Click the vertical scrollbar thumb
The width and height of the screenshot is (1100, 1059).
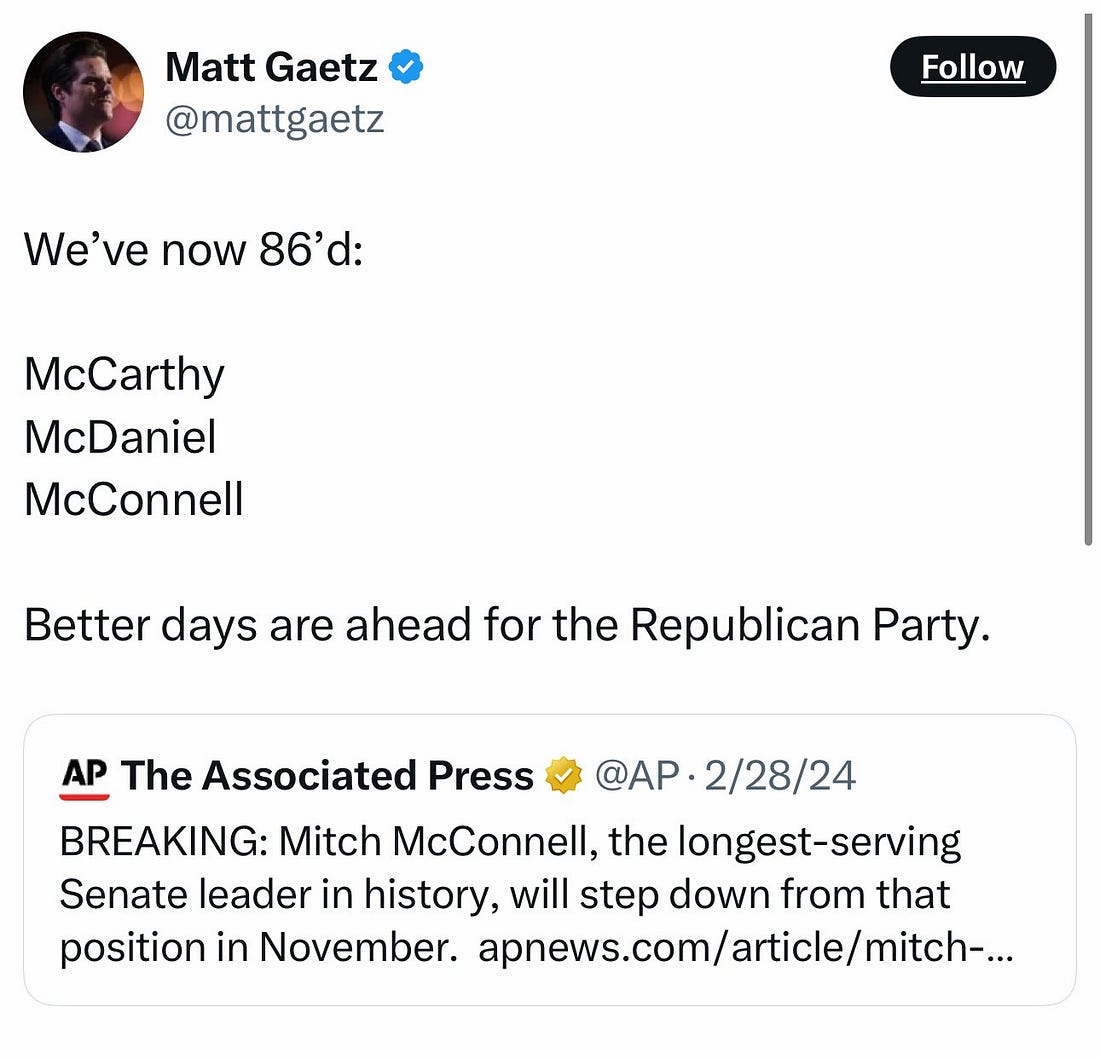pos(1088,280)
